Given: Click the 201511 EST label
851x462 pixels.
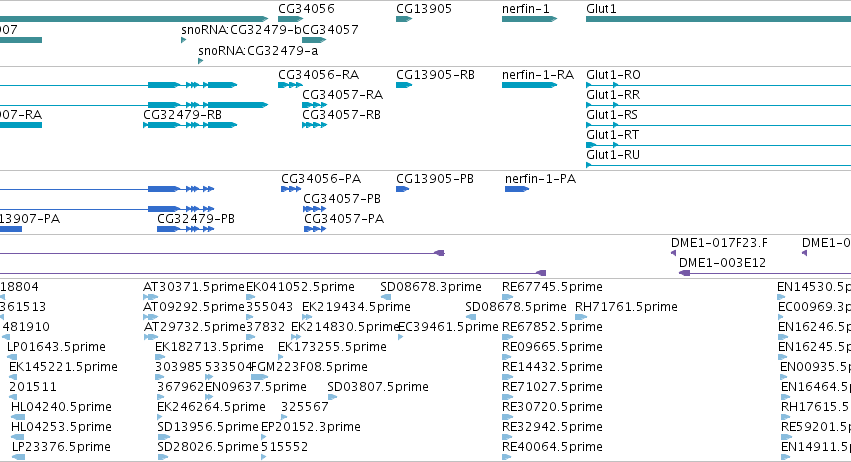Looking at the screenshot, I should coord(33,388).
